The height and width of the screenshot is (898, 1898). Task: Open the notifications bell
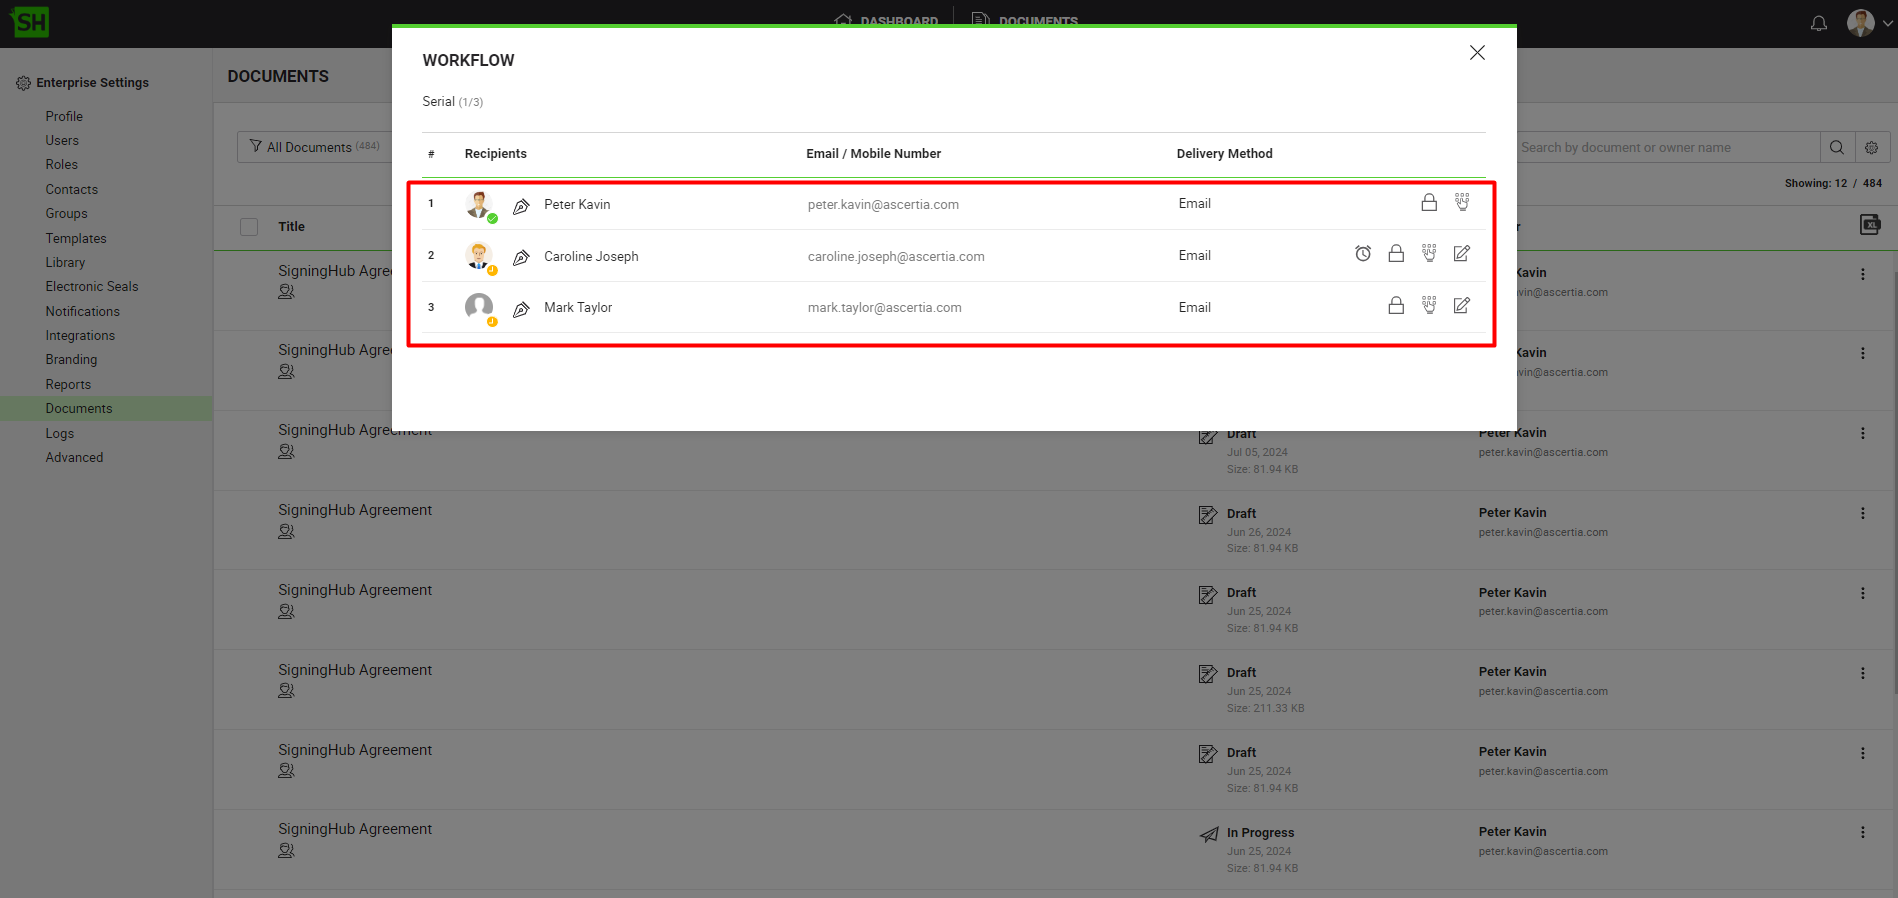tap(1819, 23)
